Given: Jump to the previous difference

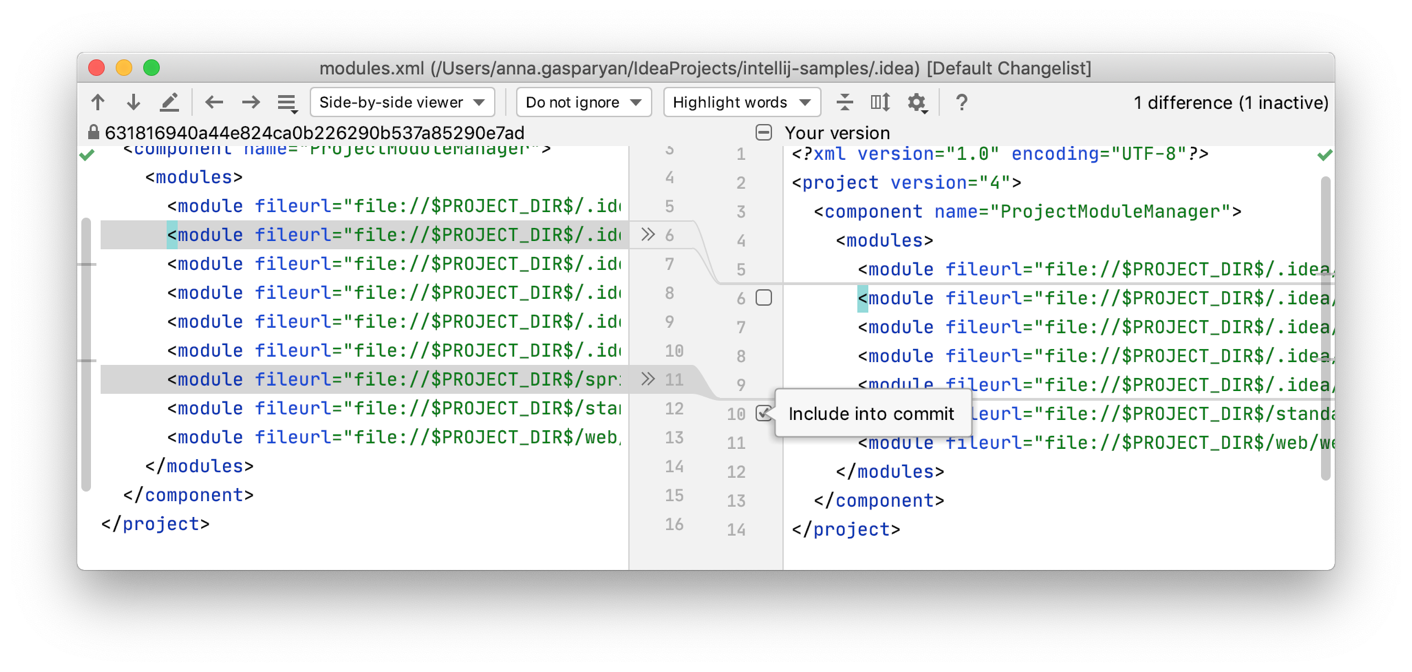Looking at the screenshot, I should point(97,102).
